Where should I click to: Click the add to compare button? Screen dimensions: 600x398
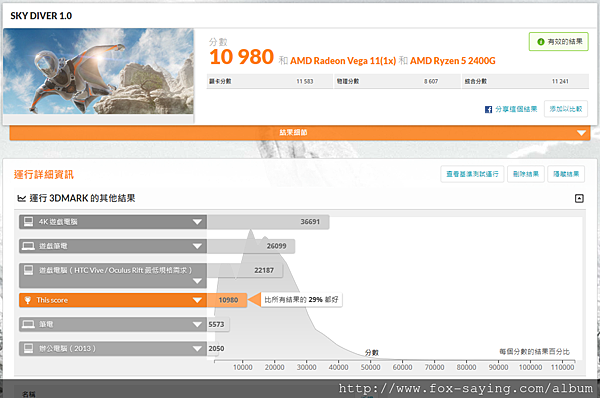566,109
